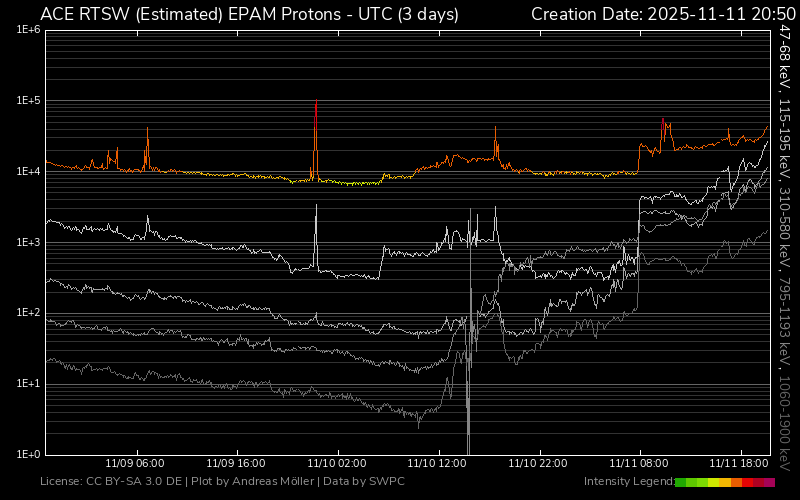The image size is (800, 500).
Task: Click the Creation Date timestamp text
Action: pos(661,14)
